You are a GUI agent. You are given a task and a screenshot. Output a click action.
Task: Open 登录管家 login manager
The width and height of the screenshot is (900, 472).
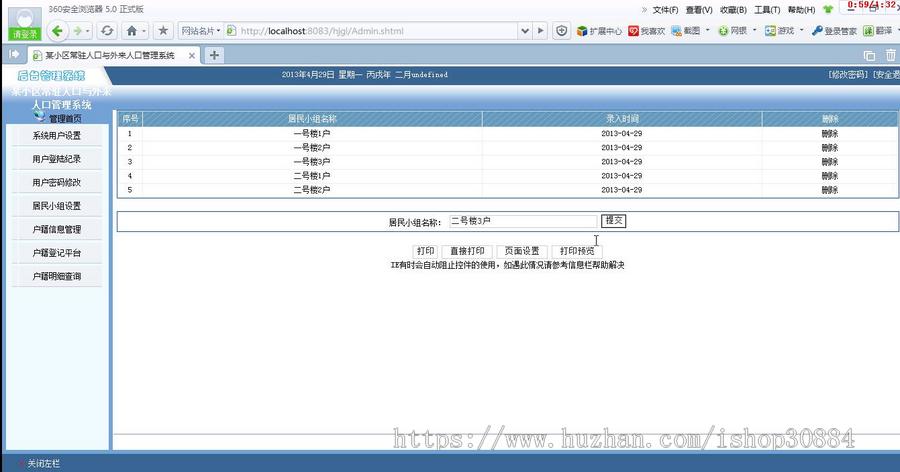click(834, 31)
